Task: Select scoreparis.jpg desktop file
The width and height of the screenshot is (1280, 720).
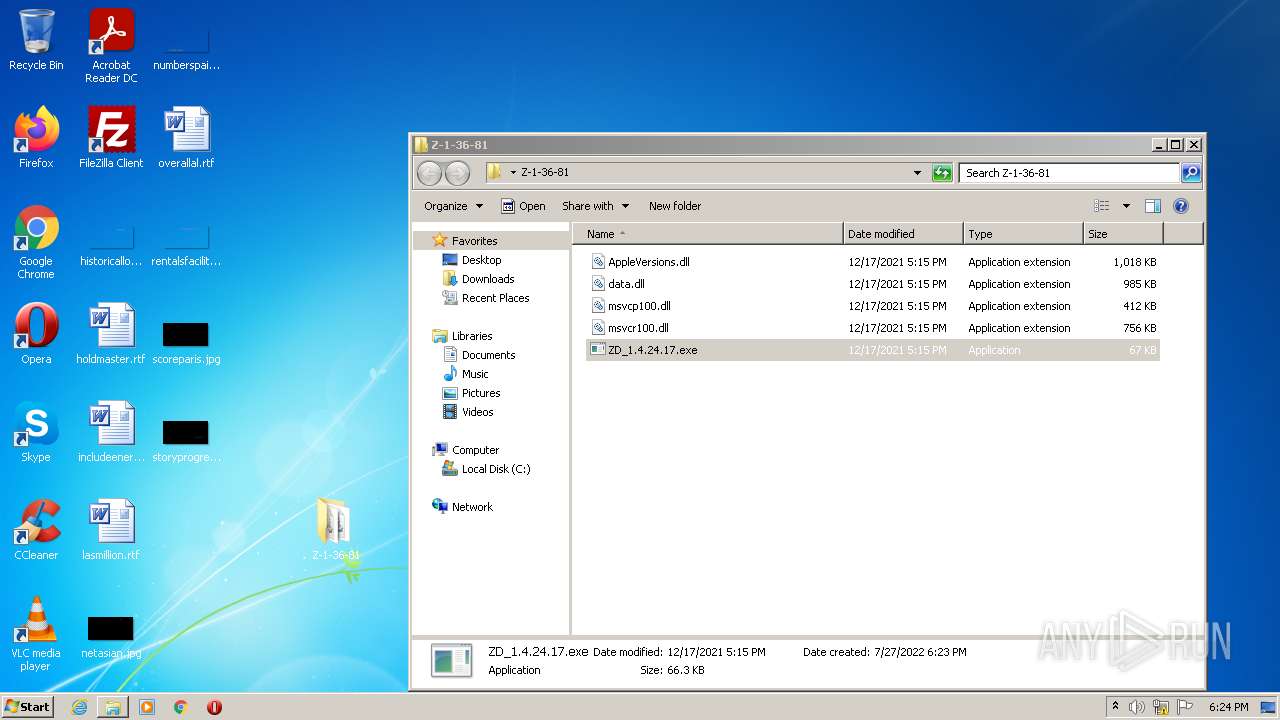Action: (186, 343)
